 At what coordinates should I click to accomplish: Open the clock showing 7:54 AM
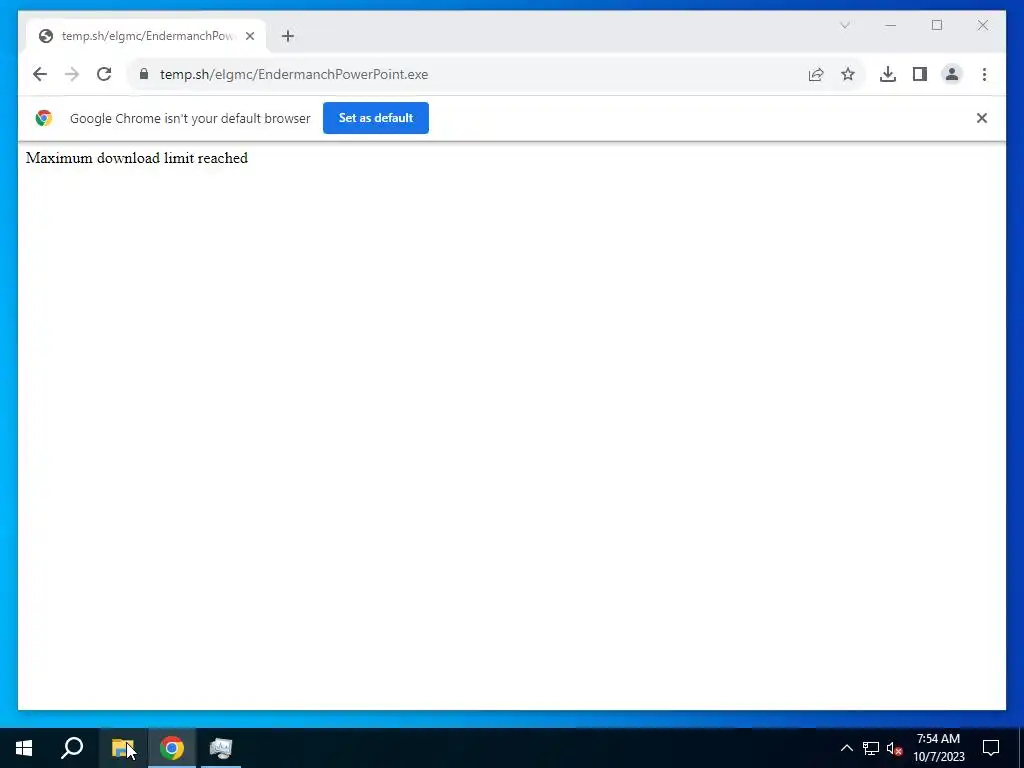pyautogui.click(x=938, y=748)
